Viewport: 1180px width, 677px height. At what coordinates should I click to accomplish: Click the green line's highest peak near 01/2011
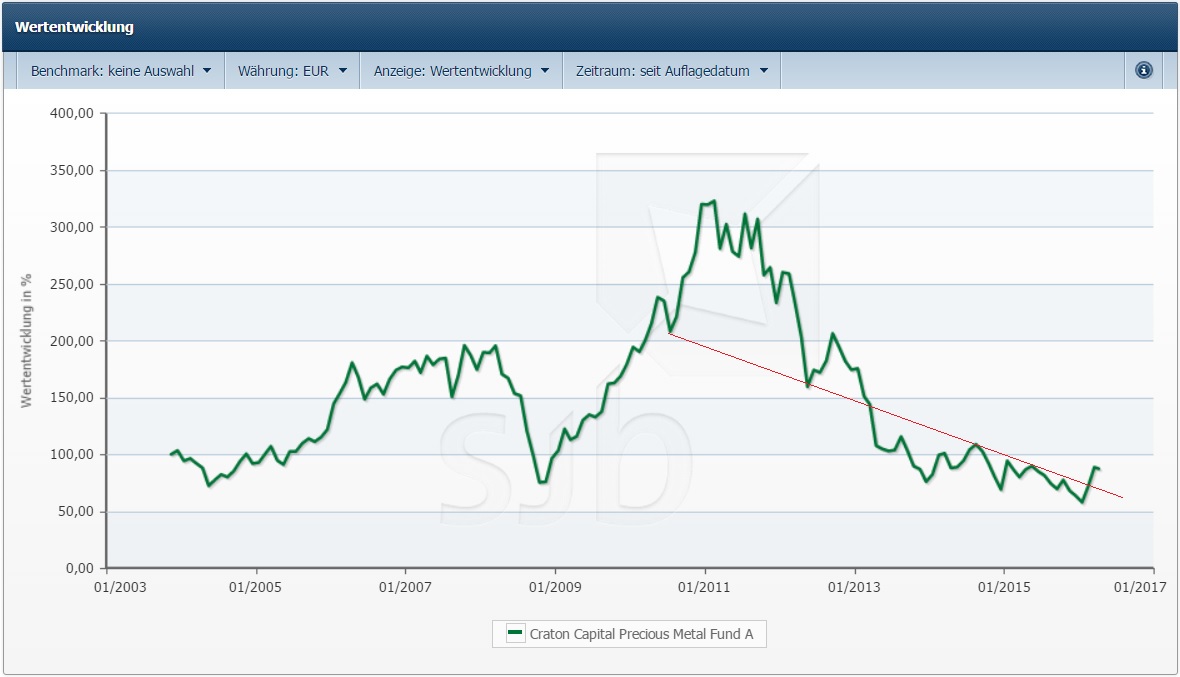(x=711, y=202)
